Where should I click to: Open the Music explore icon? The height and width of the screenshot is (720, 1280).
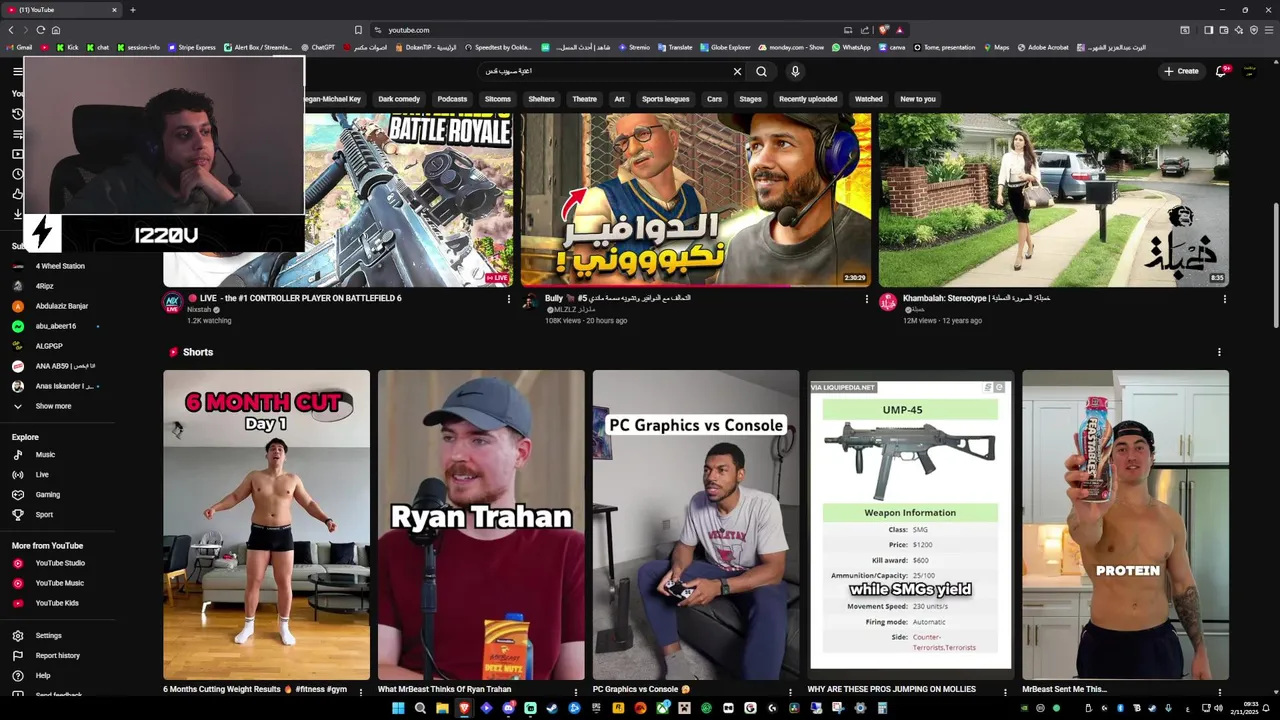pos(17,455)
